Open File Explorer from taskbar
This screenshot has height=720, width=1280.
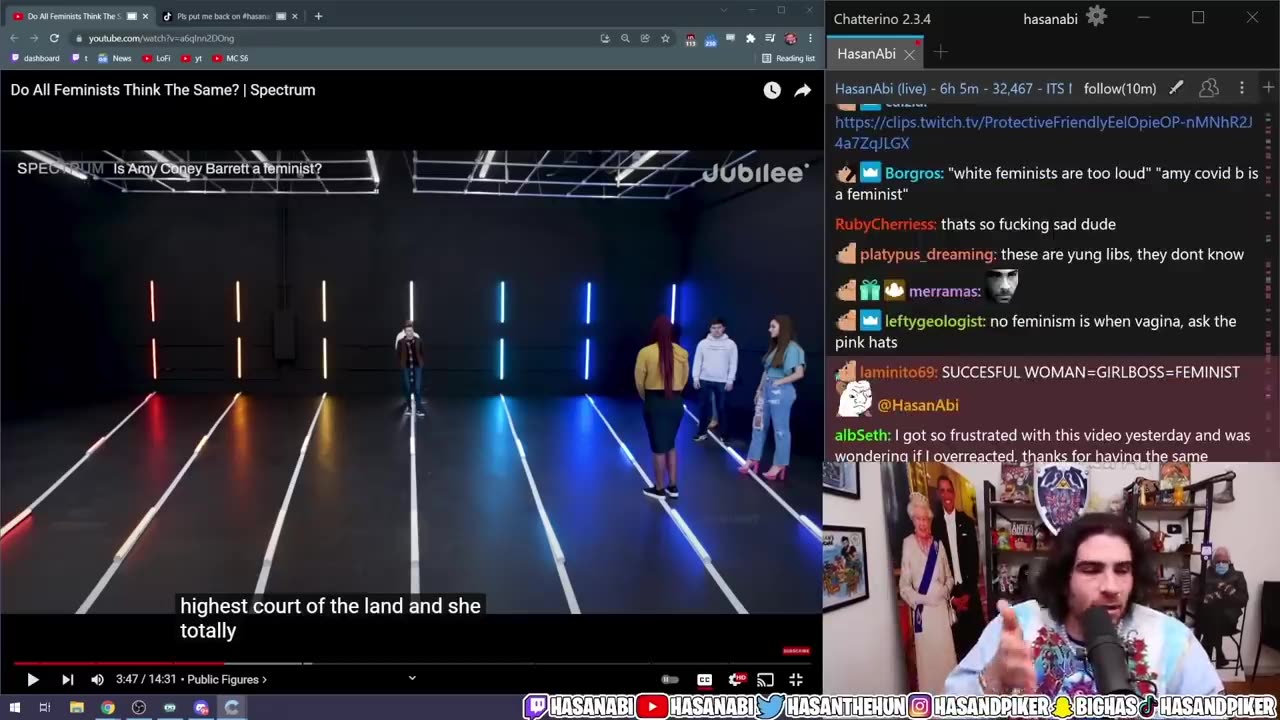point(77,708)
